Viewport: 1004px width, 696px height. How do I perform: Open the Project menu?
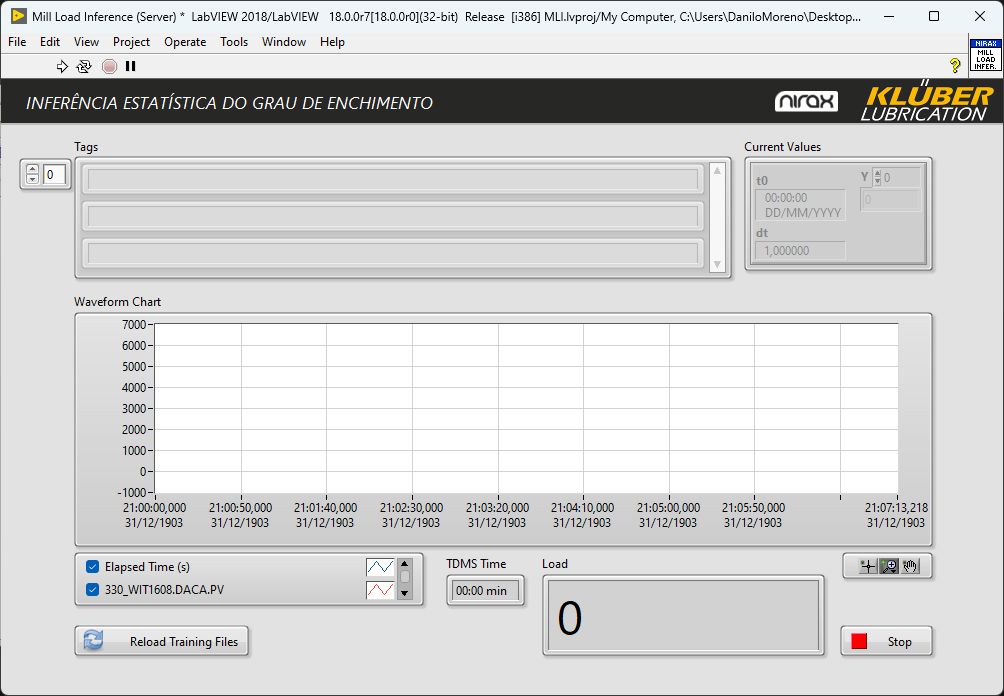click(131, 42)
